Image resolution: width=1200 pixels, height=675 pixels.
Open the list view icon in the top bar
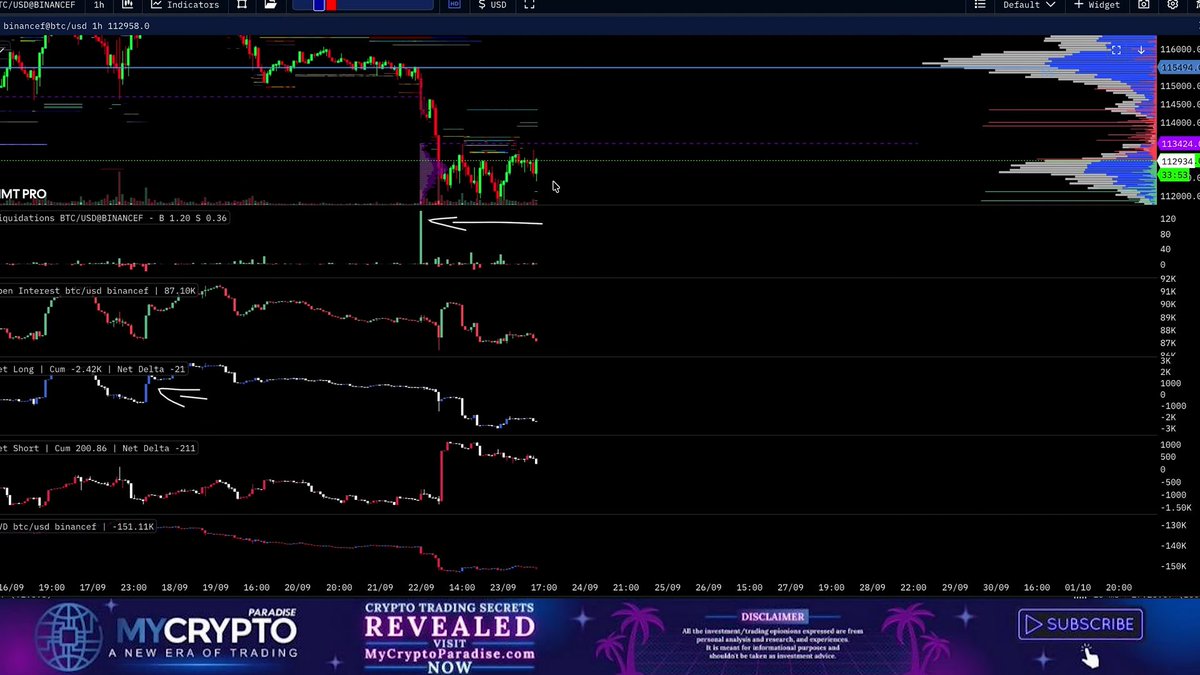pos(981,5)
